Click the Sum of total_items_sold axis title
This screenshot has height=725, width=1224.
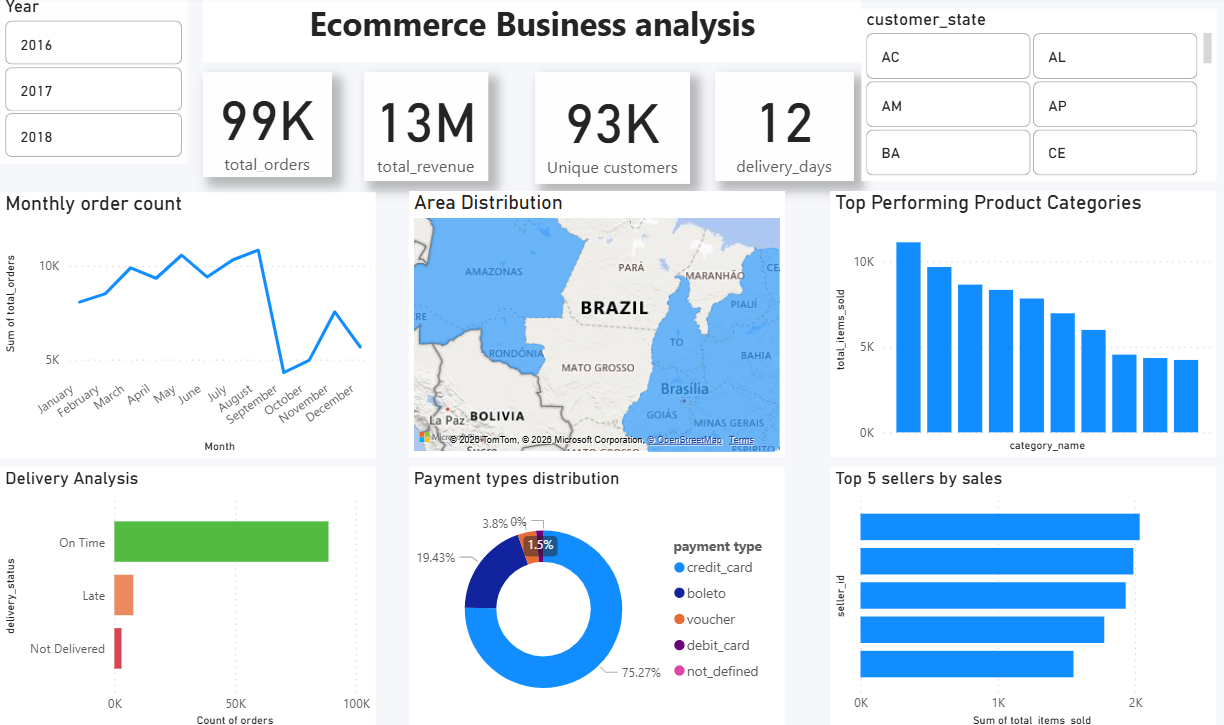pyautogui.click(x=1032, y=720)
